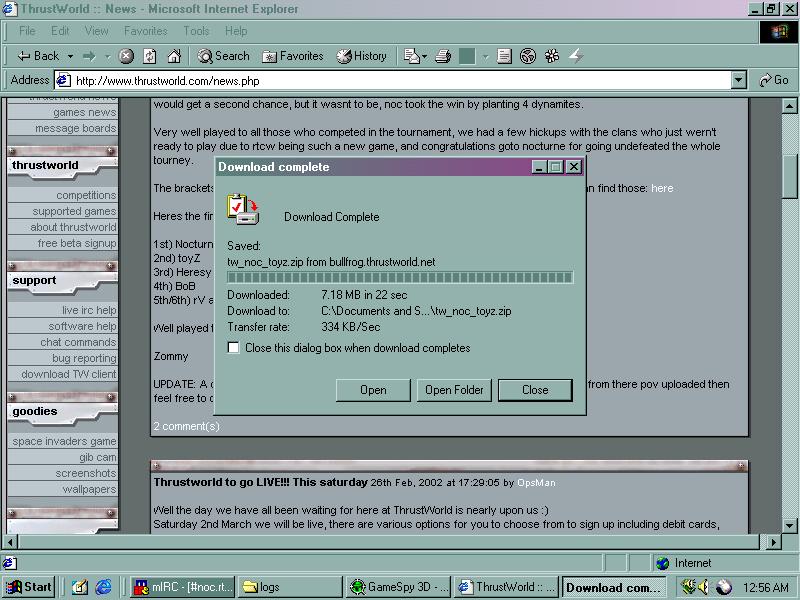Open the 'competitions' sidebar link
Screen dimensions: 800x600
coord(86,195)
